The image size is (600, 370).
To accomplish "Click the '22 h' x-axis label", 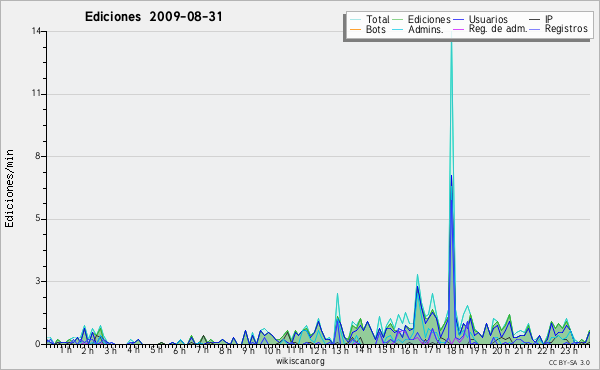I will [x=546, y=350].
